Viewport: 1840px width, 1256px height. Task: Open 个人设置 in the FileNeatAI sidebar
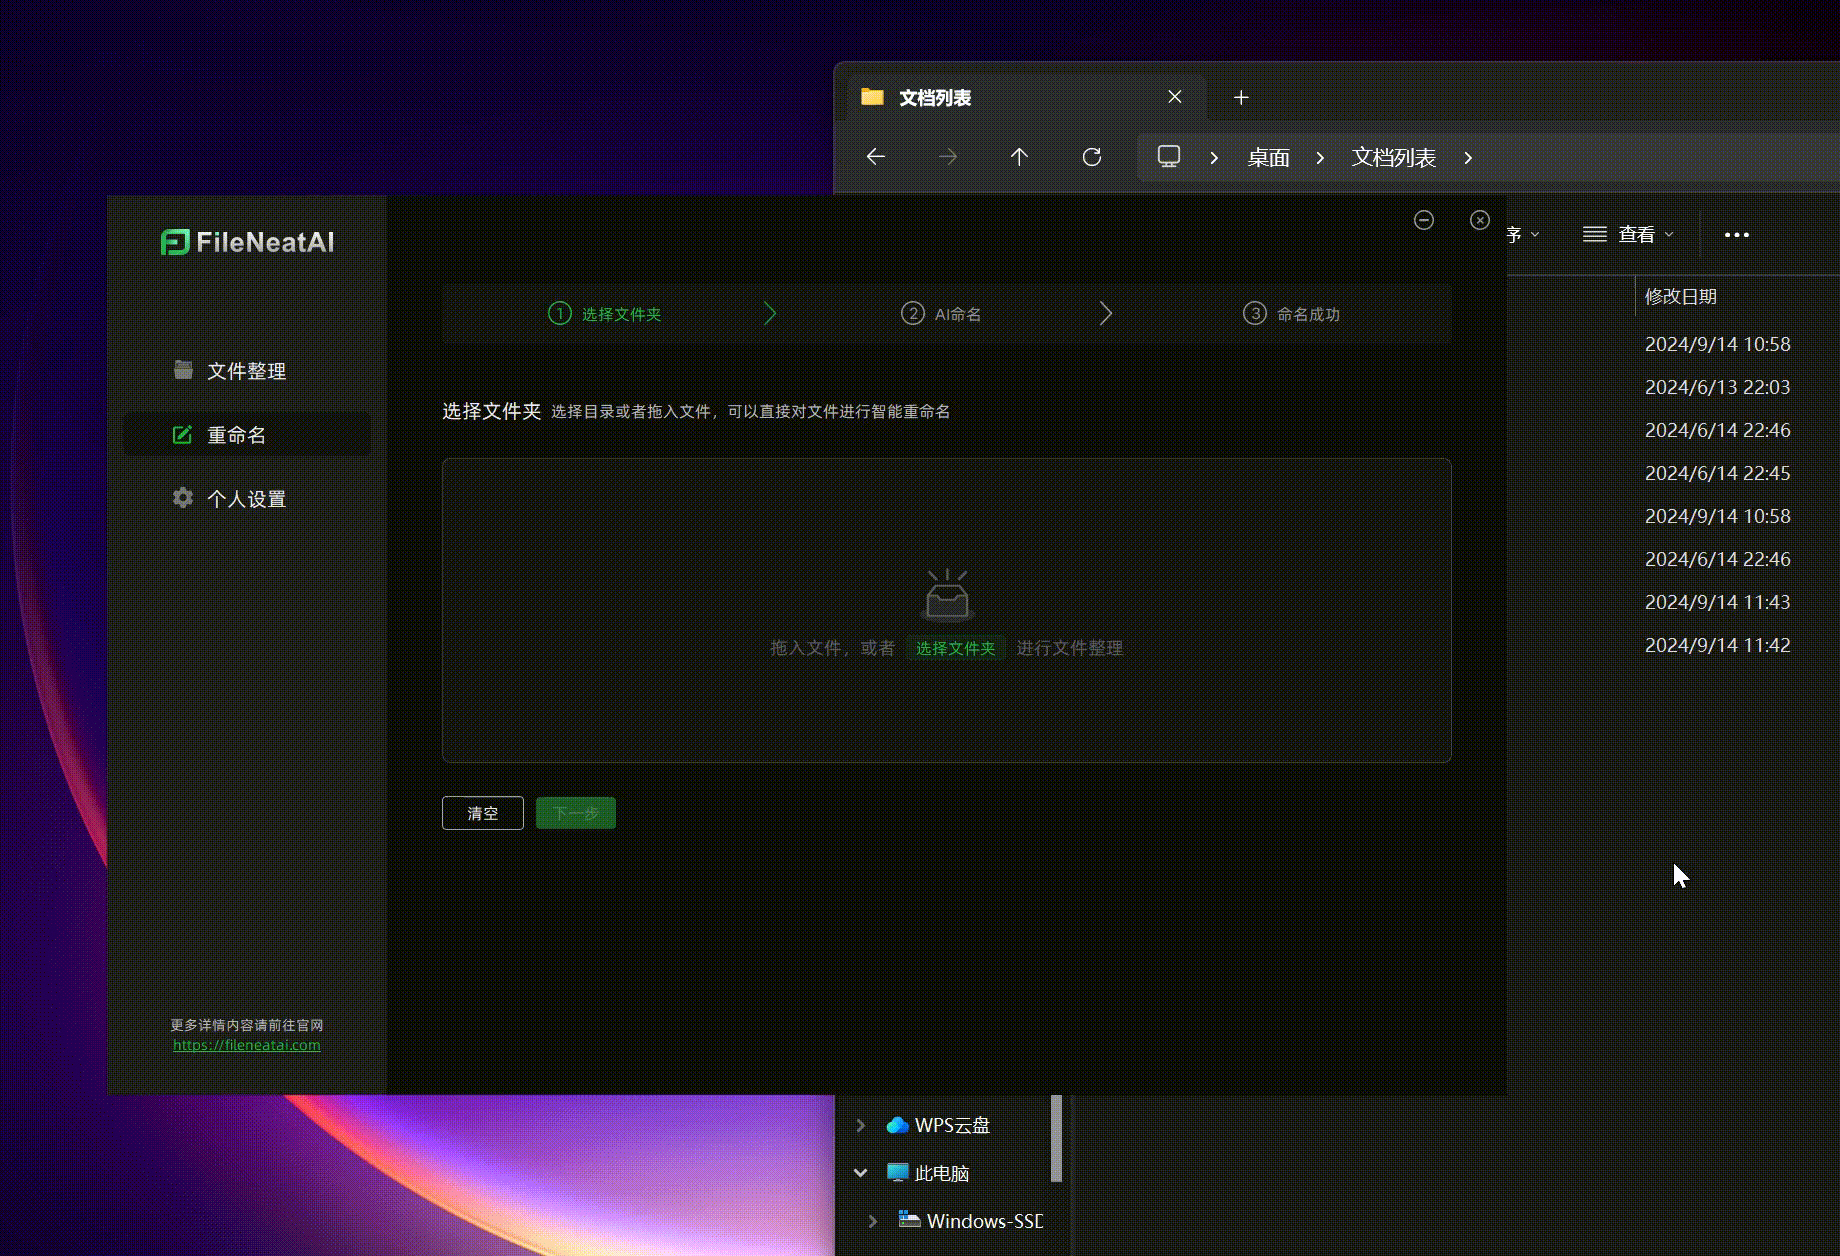246,499
